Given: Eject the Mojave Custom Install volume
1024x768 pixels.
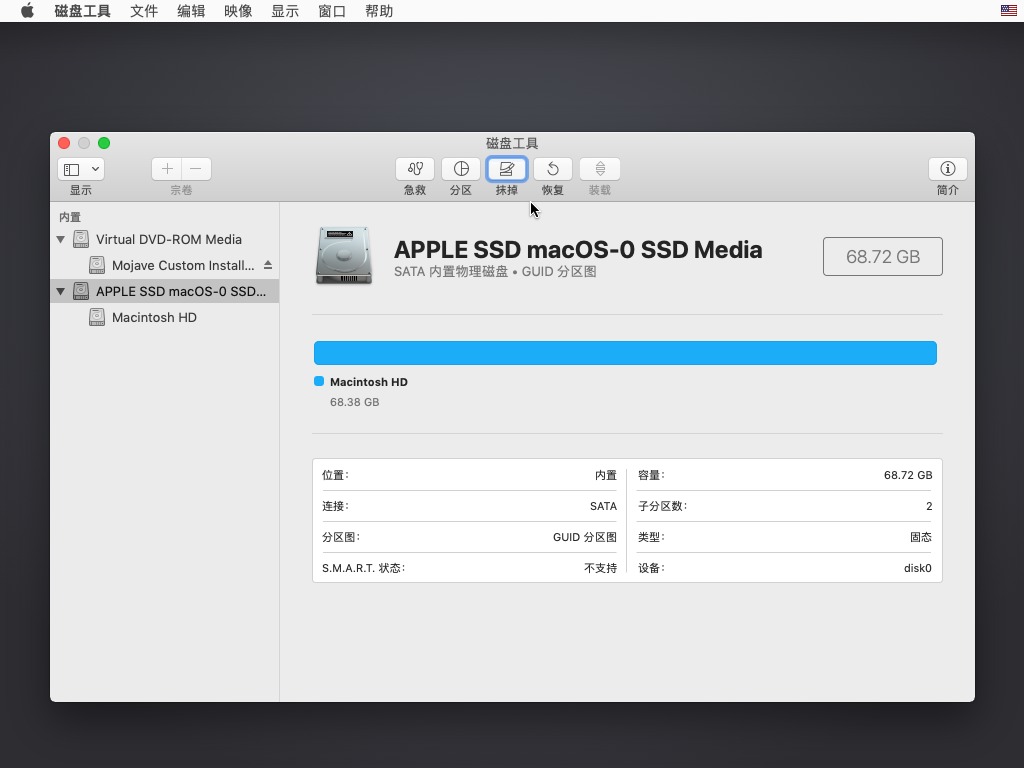Looking at the screenshot, I should tap(268, 265).
